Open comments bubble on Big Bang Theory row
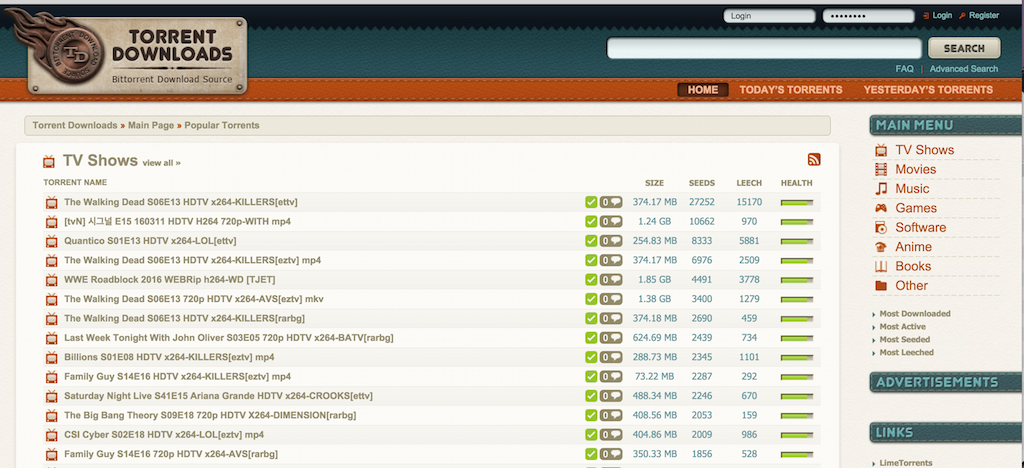 [x=611, y=415]
